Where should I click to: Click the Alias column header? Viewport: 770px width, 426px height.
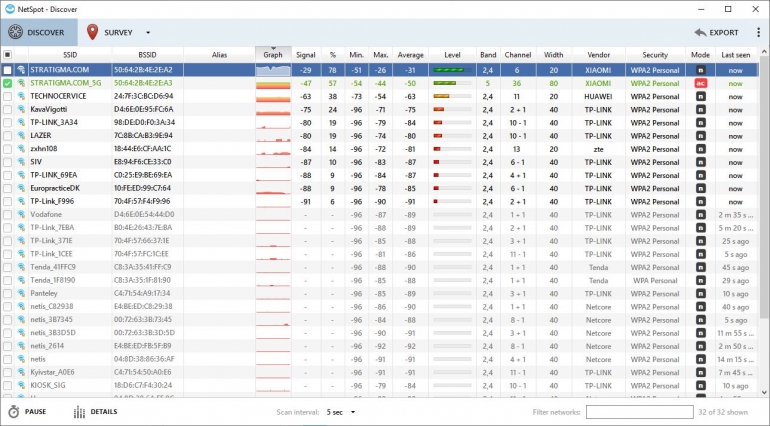219,55
